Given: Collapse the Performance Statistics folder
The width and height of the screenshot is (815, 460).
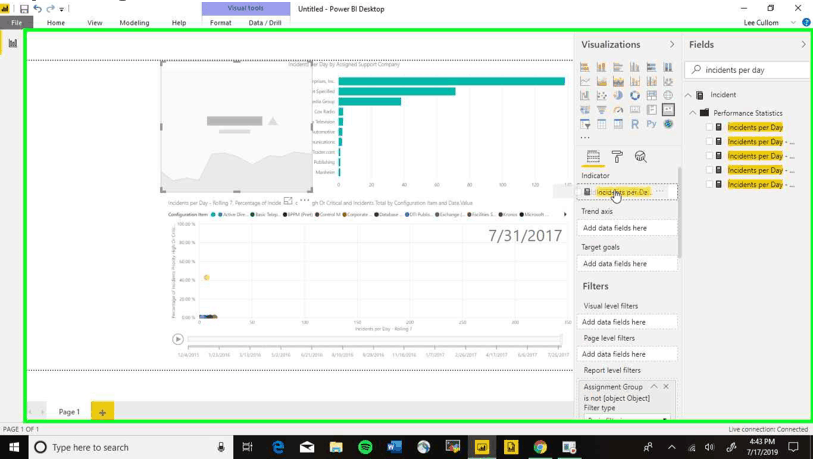Looking at the screenshot, I should pos(693,113).
